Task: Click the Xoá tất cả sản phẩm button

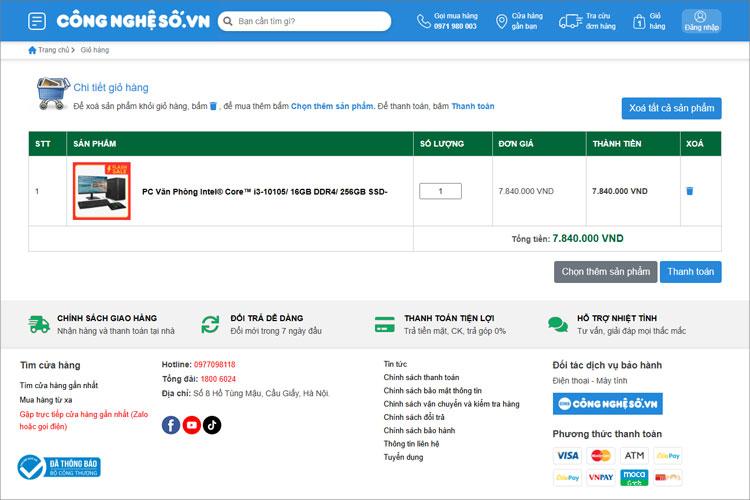Action: click(671, 108)
